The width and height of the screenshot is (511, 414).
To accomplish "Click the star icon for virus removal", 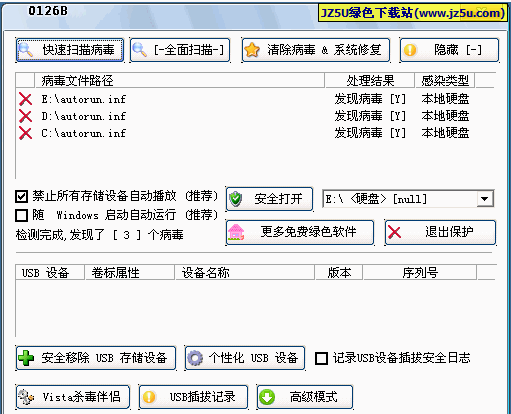I will coord(252,50).
